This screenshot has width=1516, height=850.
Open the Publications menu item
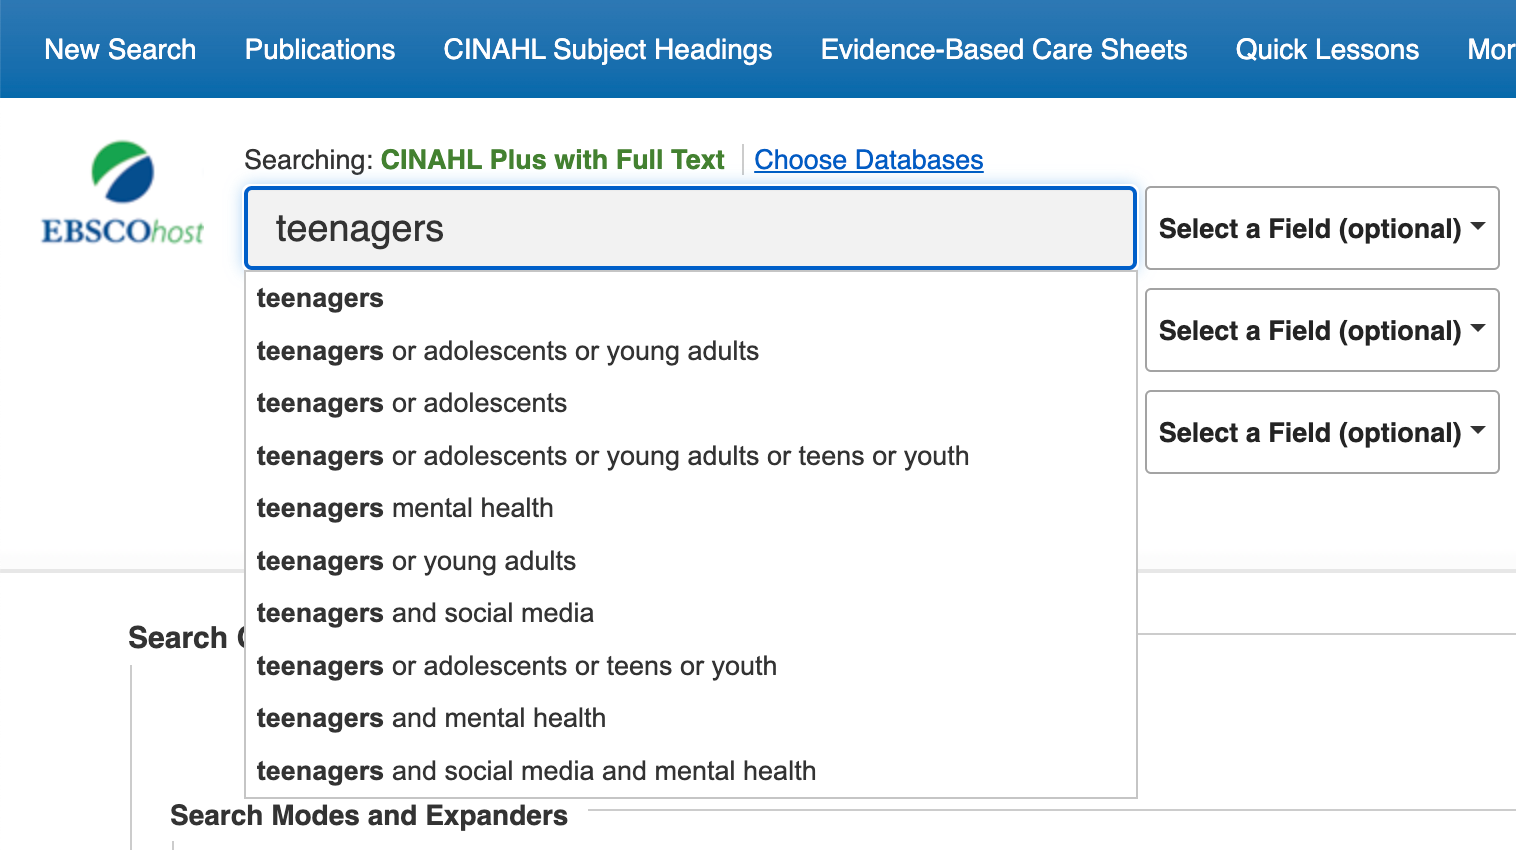coord(320,49)
